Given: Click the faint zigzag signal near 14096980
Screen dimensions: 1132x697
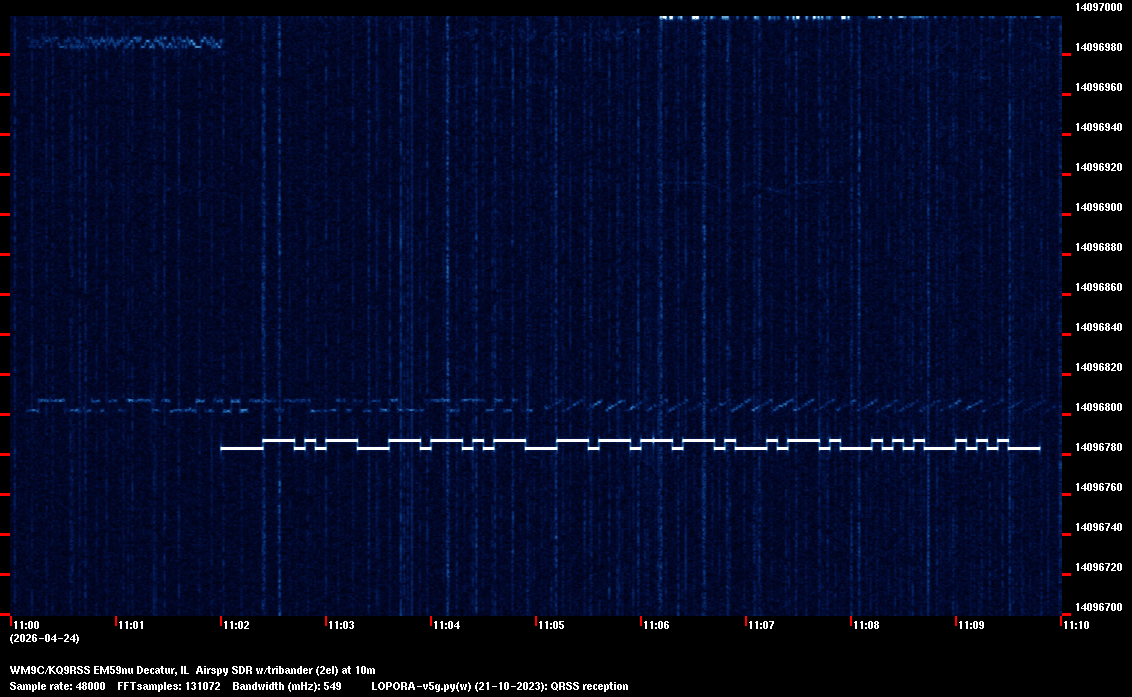Looking at the screenshot, I should click(125, 43).
